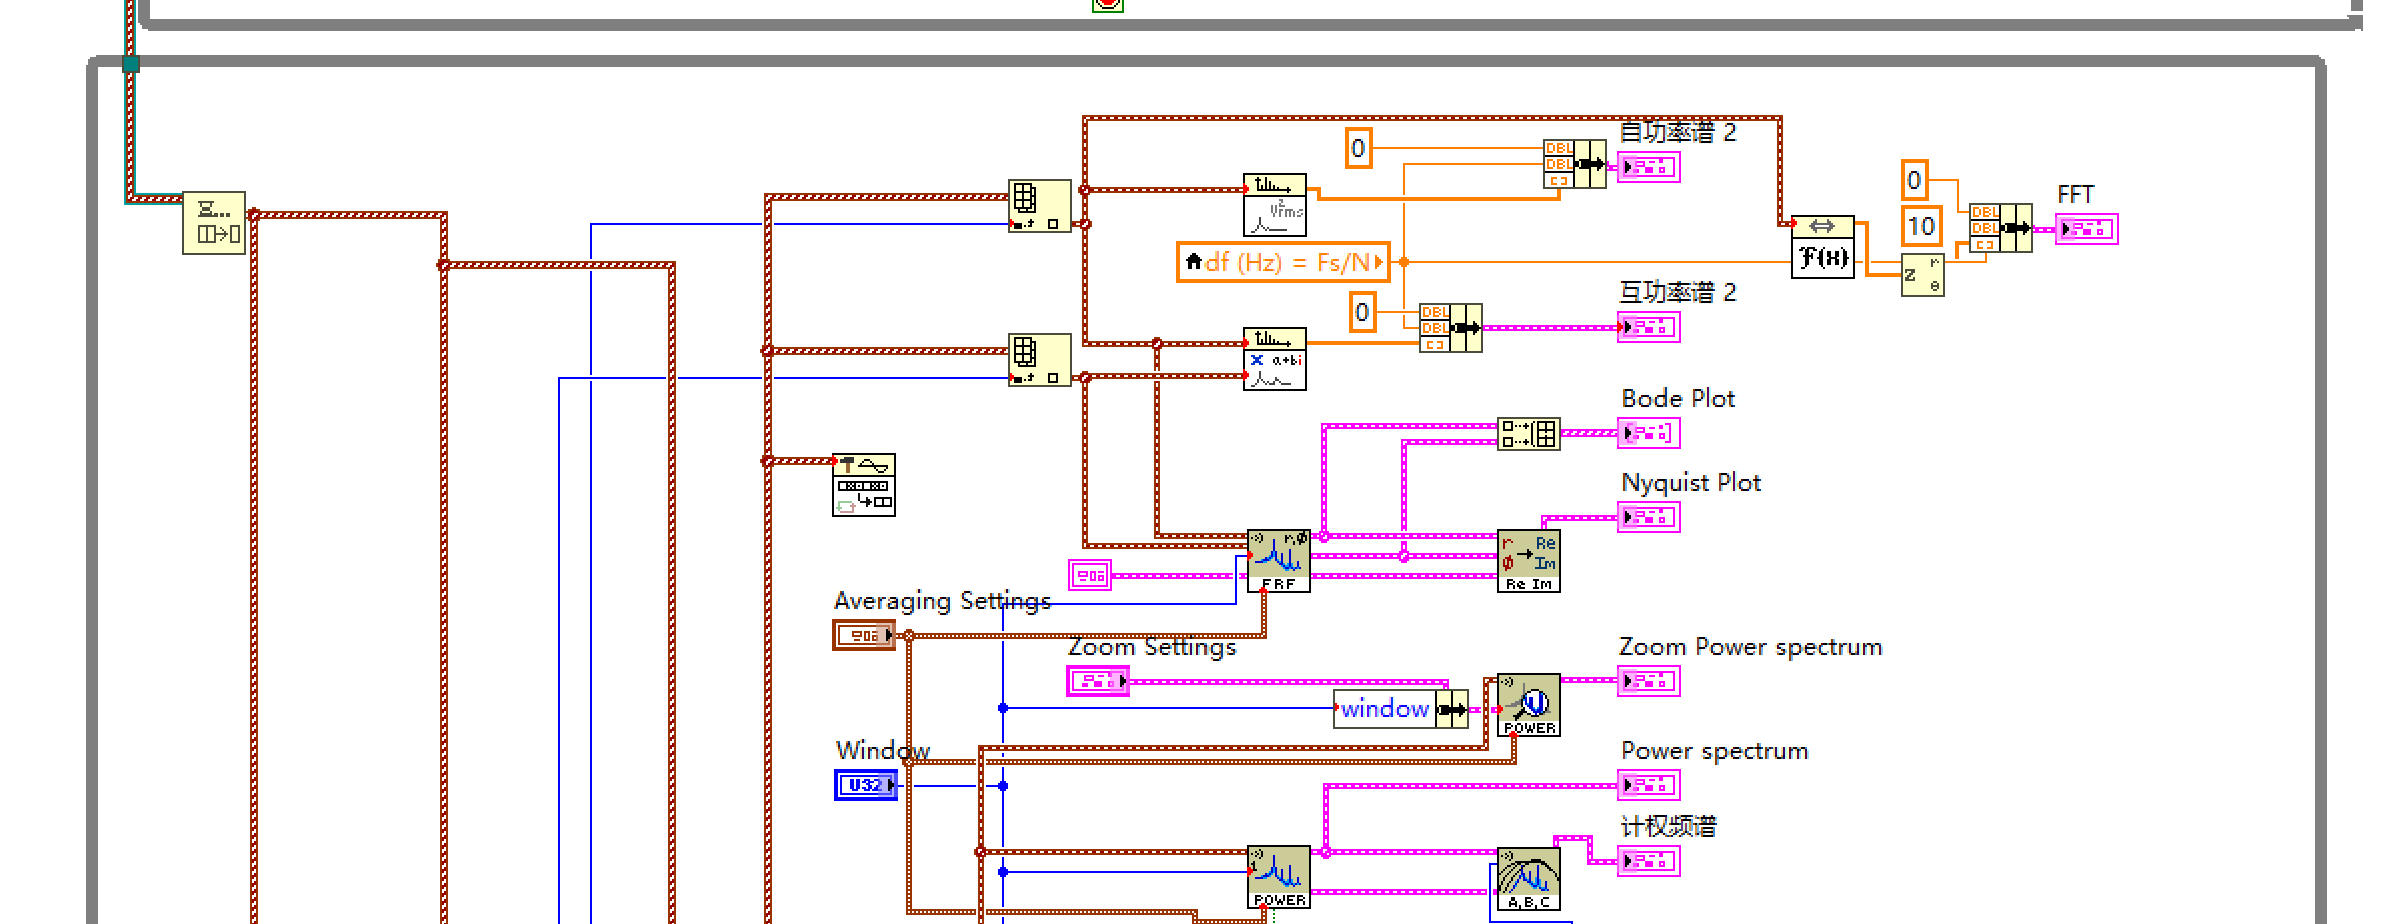Click the 10 numeric constant
Image resolution: width=2402 pixels, height=924 pixels.
(x=1921, y=226)
